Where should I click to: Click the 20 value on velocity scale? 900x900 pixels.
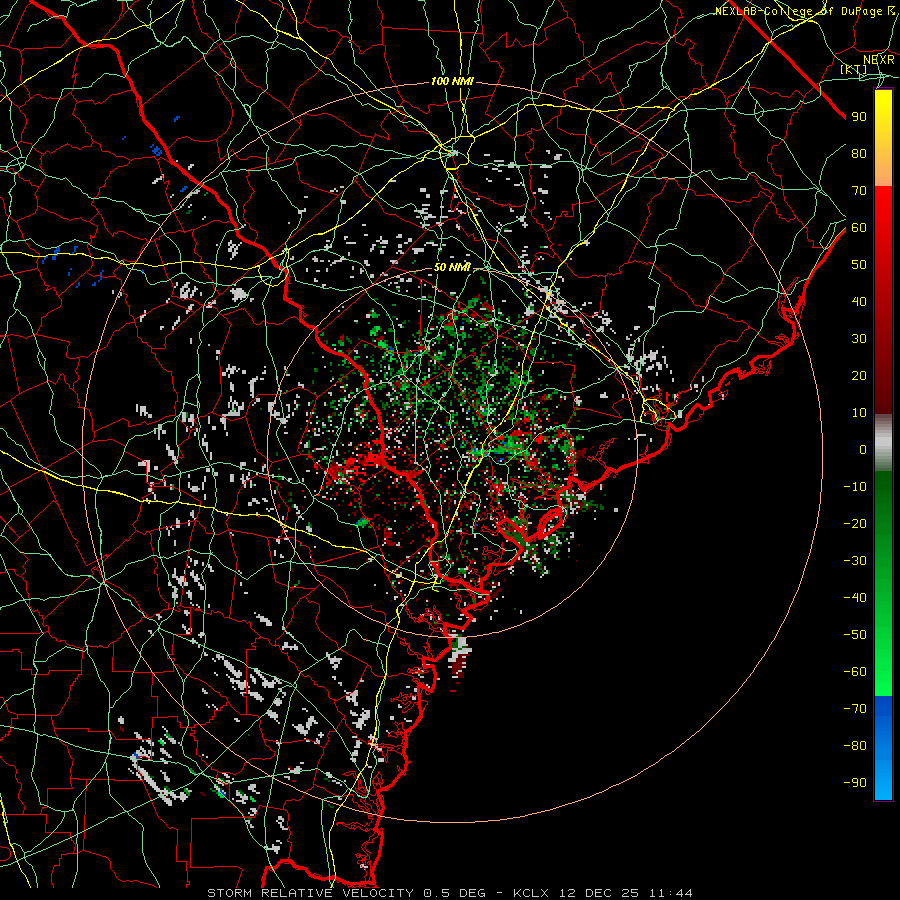point(859,375)
